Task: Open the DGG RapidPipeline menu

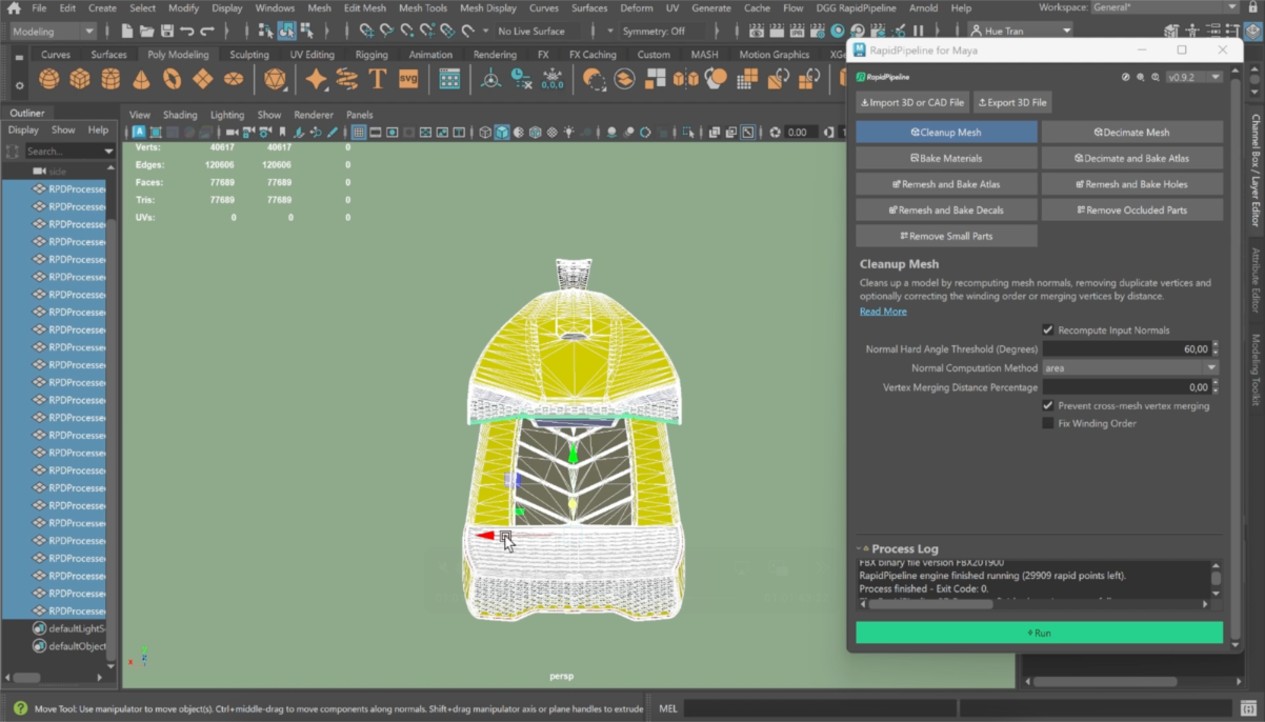Action: (x=855, y=8)
